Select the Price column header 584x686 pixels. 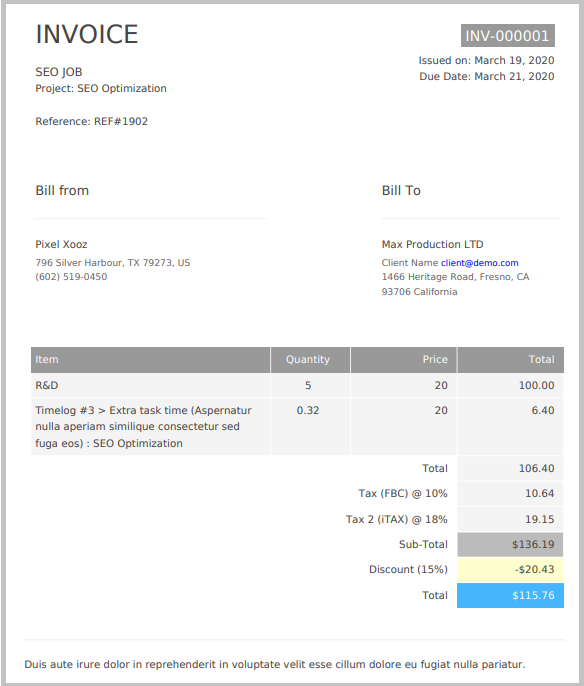[403, 360]
